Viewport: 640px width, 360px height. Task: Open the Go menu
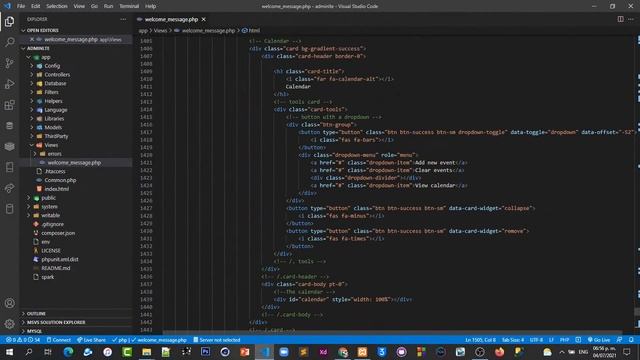(x=94, y=6)
